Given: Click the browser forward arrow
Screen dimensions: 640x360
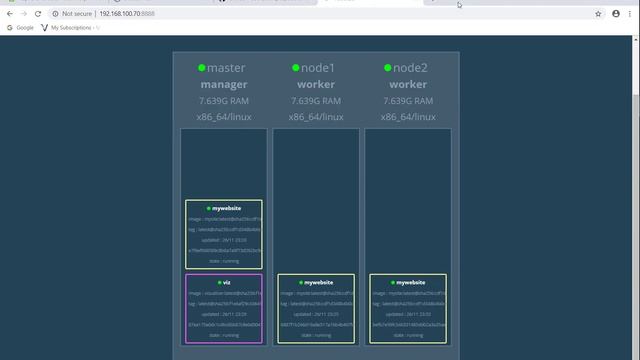Looking at the screenshot, I should click(x=24, y=13).
